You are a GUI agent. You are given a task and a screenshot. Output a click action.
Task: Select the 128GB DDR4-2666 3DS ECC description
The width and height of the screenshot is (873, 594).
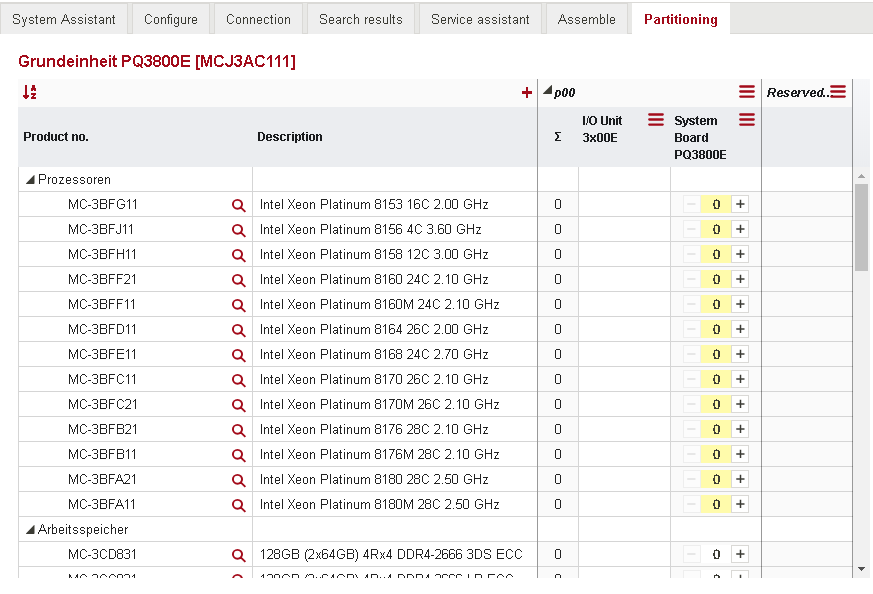391,554
